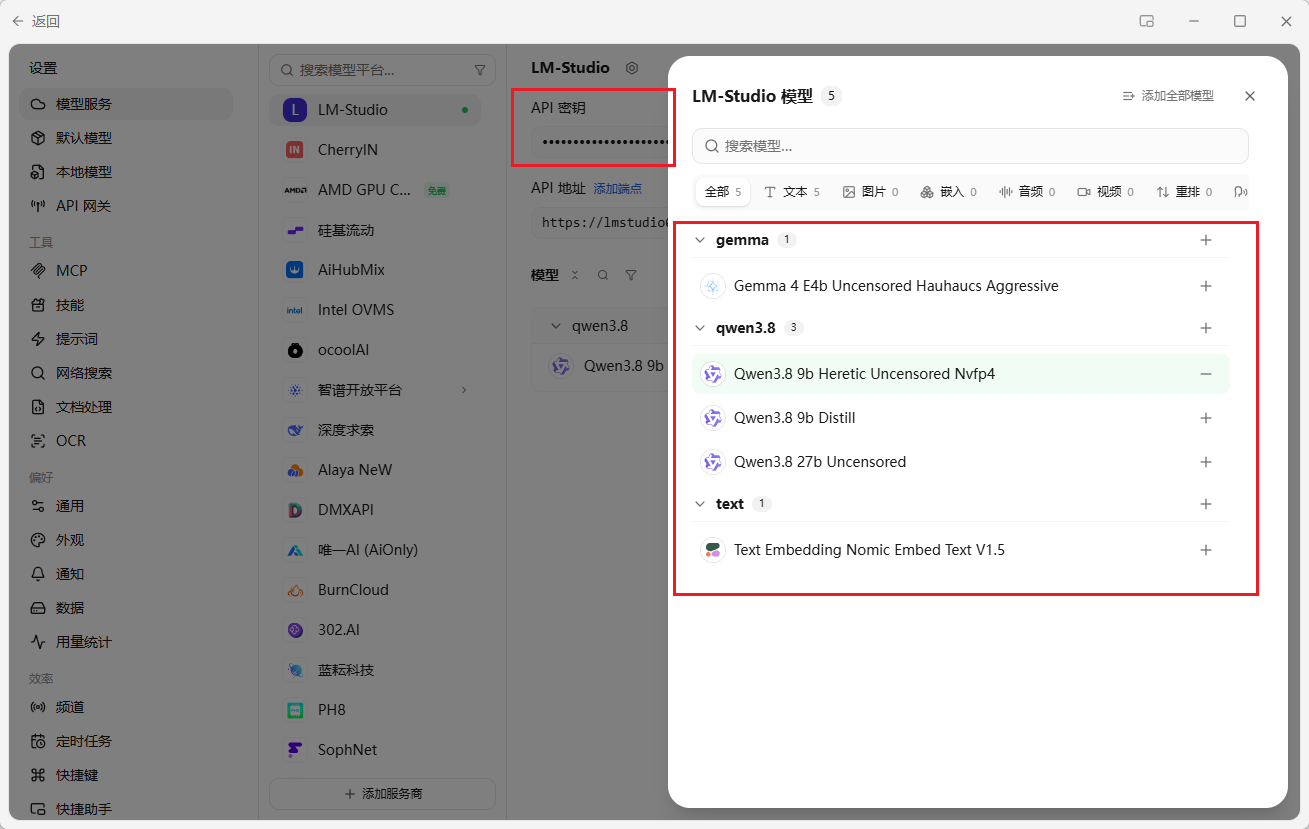Add the Gemma 4 E4b Uncensored model
The width and height of the screenshot is (1309, 829).
click(1206, 286)
